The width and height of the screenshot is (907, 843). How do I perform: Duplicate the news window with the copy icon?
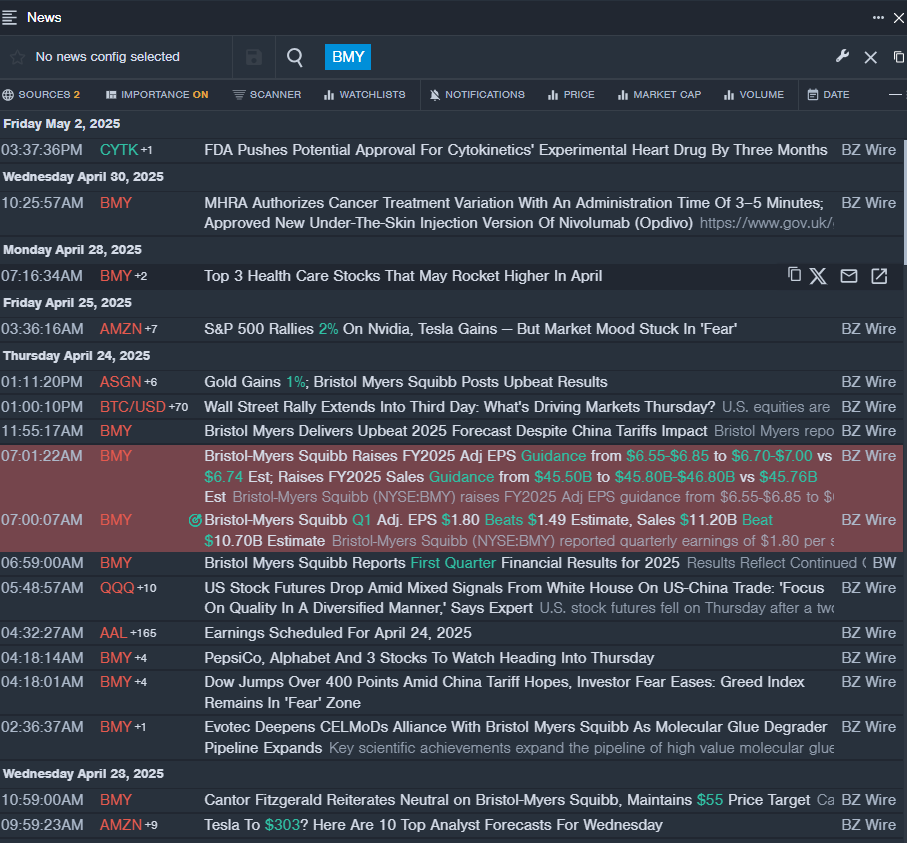tap(899, 57)
